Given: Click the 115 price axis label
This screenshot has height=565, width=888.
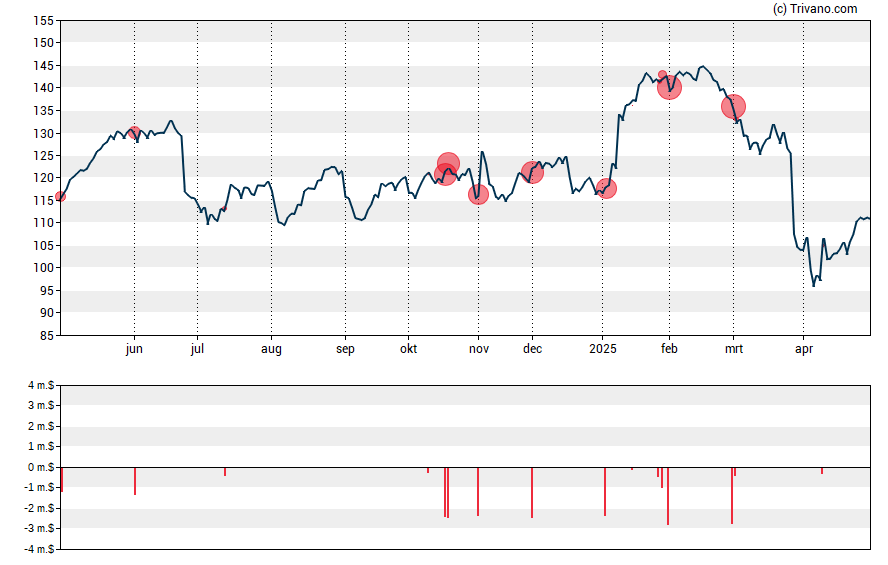Looking at the screenshot, I should click(x=44, y=200).
